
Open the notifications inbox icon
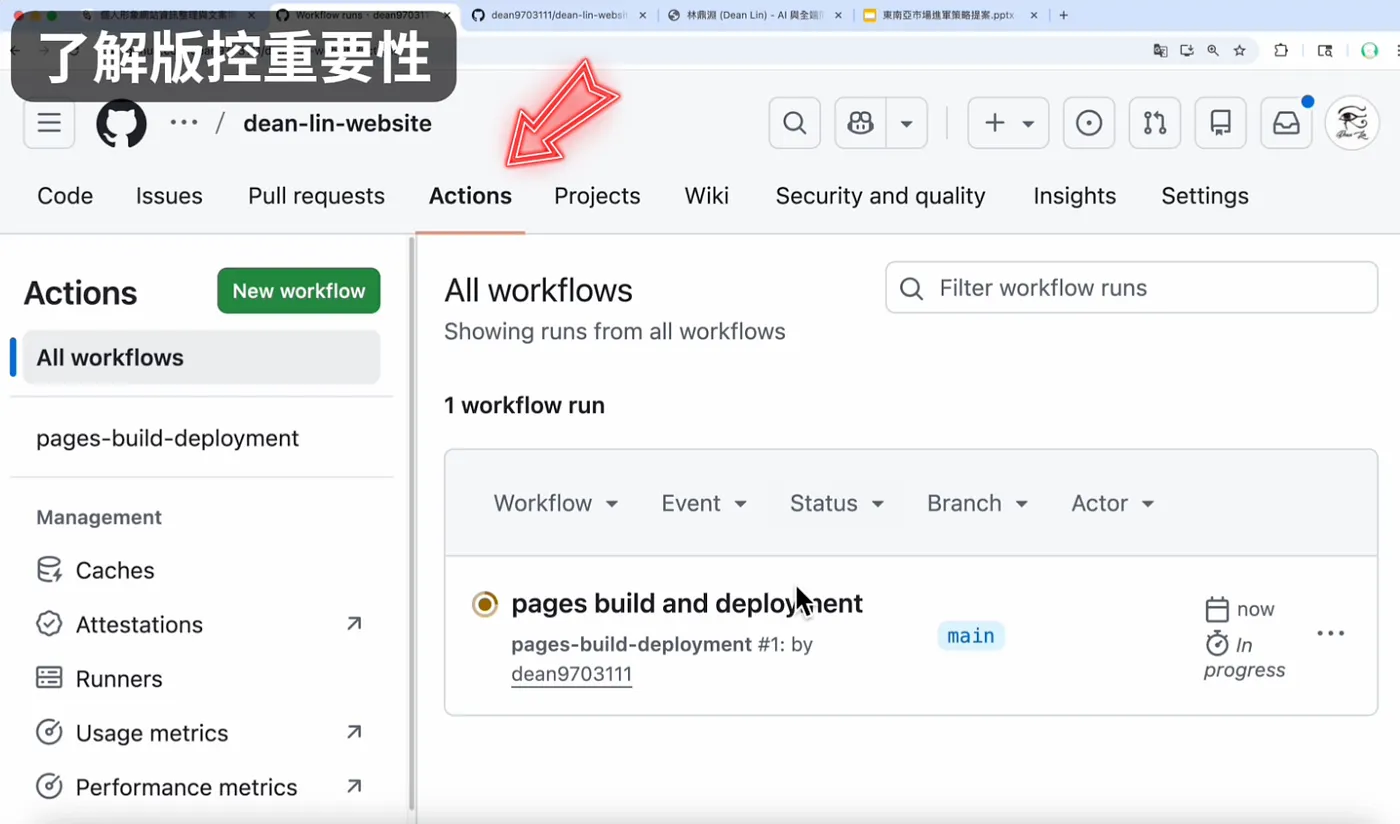pyautogui.click(x=1286, y=123)
